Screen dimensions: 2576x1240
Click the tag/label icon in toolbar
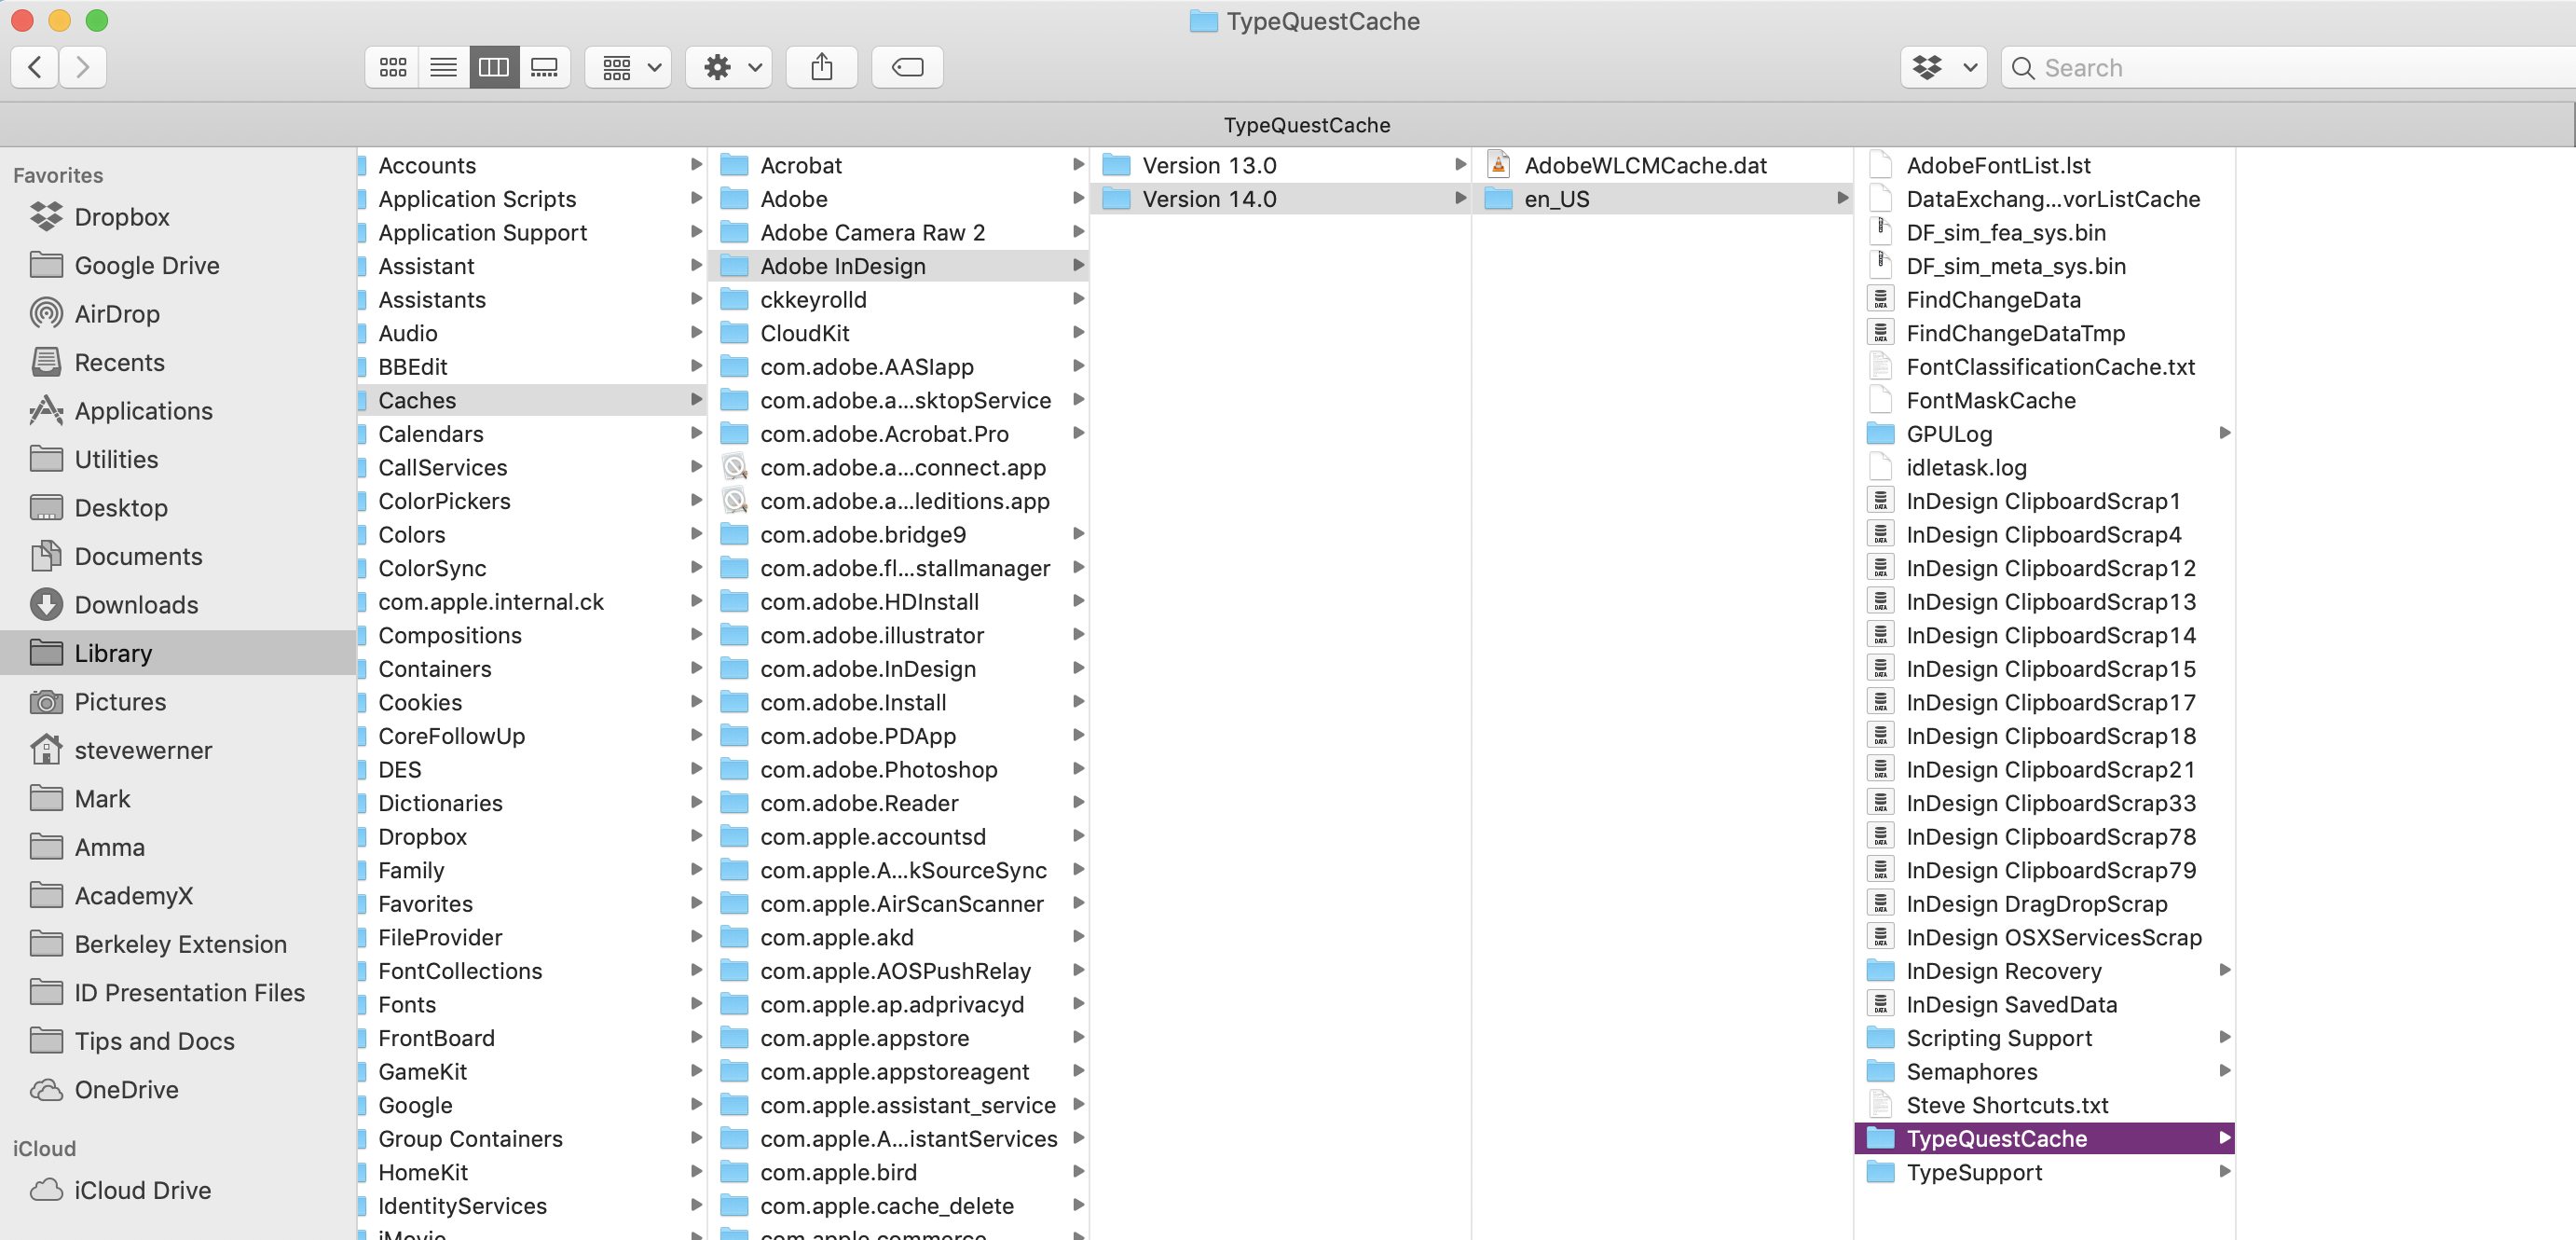[x=909, y=65]
